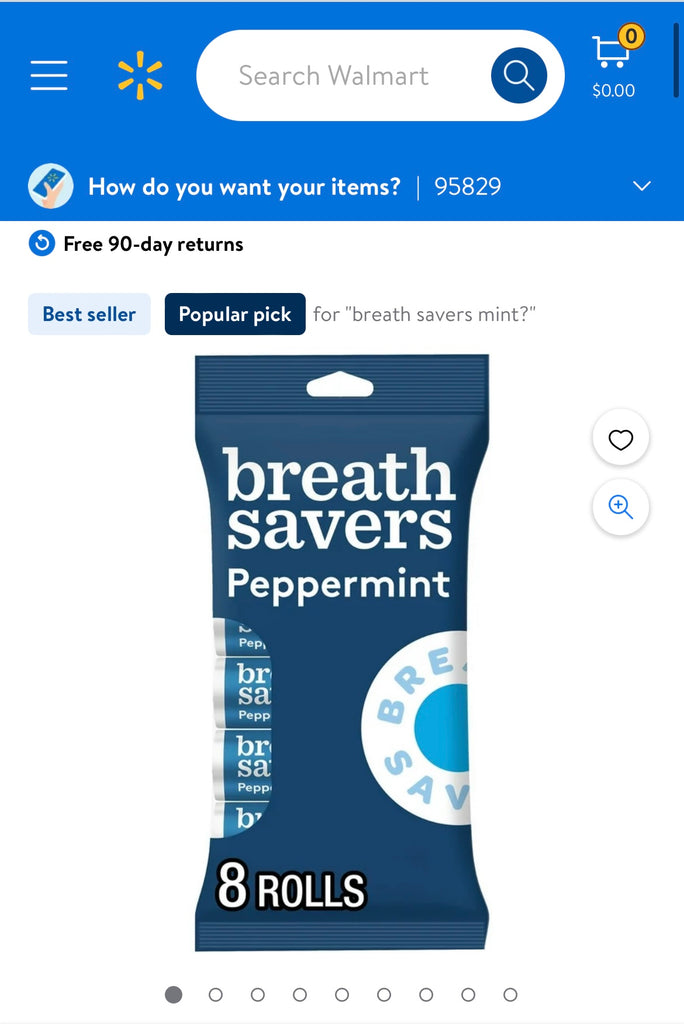Image resolution: width=684 pixels, height=1024 pixels.
Task: Open the hamburger navigation menu
Action: (49, 75)
